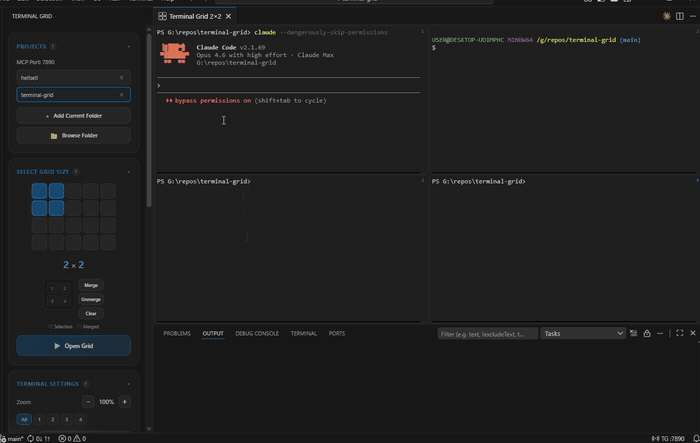
Task: Select terminal 4 zoom target
Action: [x=80, y=419]
